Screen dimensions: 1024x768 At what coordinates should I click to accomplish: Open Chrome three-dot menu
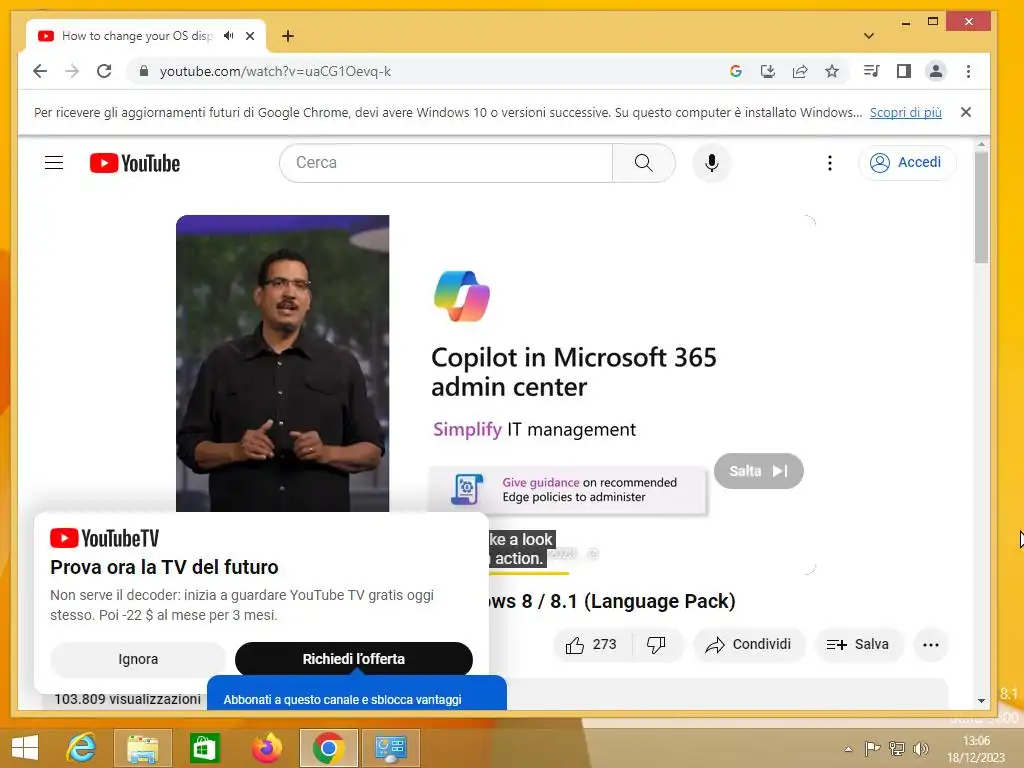tap(968, 71)
